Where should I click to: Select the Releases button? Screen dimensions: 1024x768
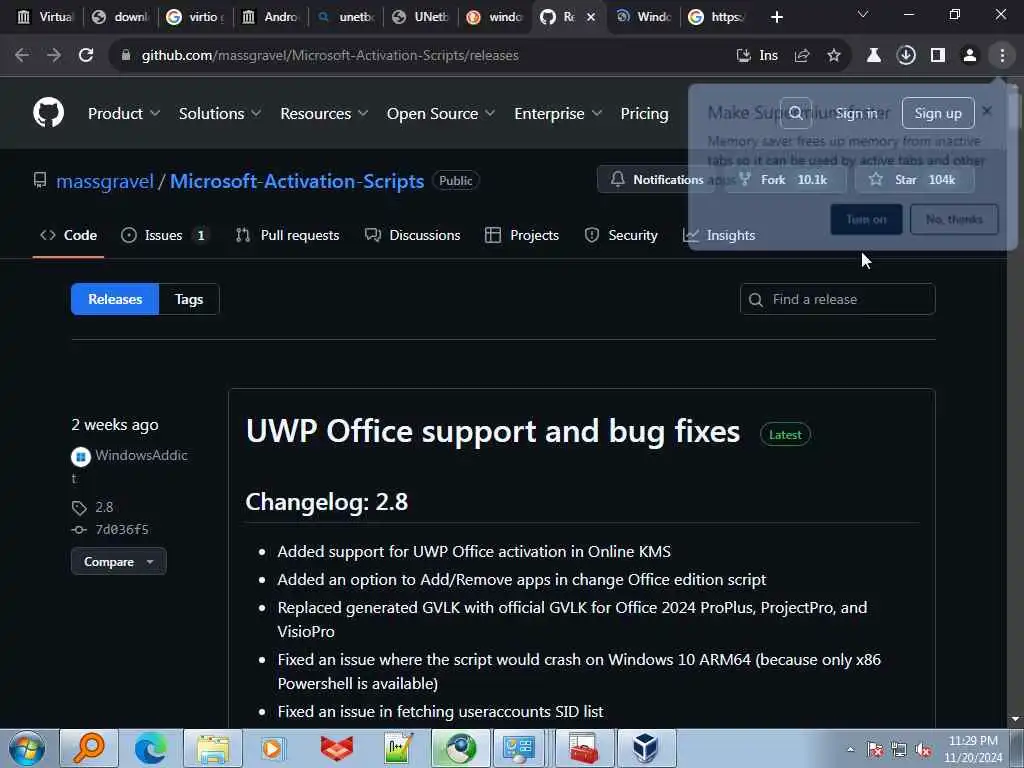click(115, 299)
